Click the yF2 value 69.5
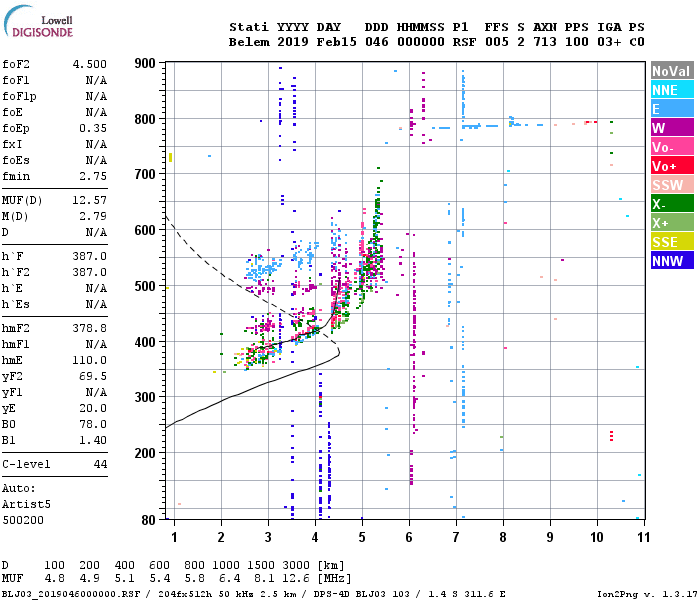 [x=93, y=376]
